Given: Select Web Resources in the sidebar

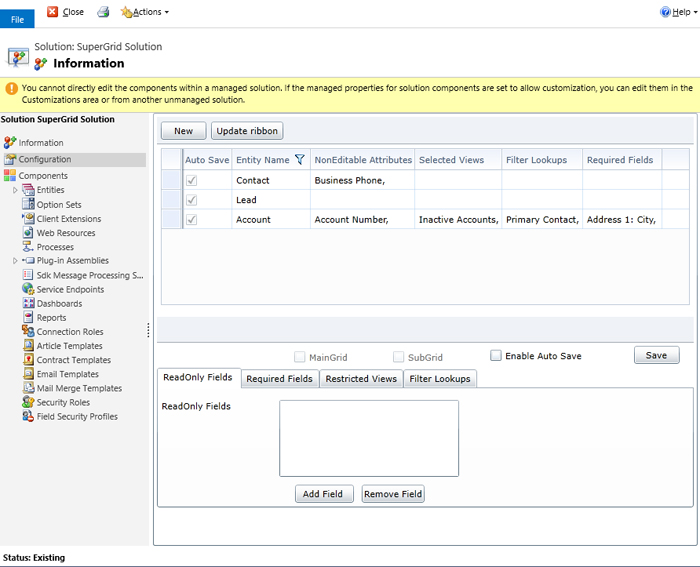Looking at the screenshot, I should point(66,233).
